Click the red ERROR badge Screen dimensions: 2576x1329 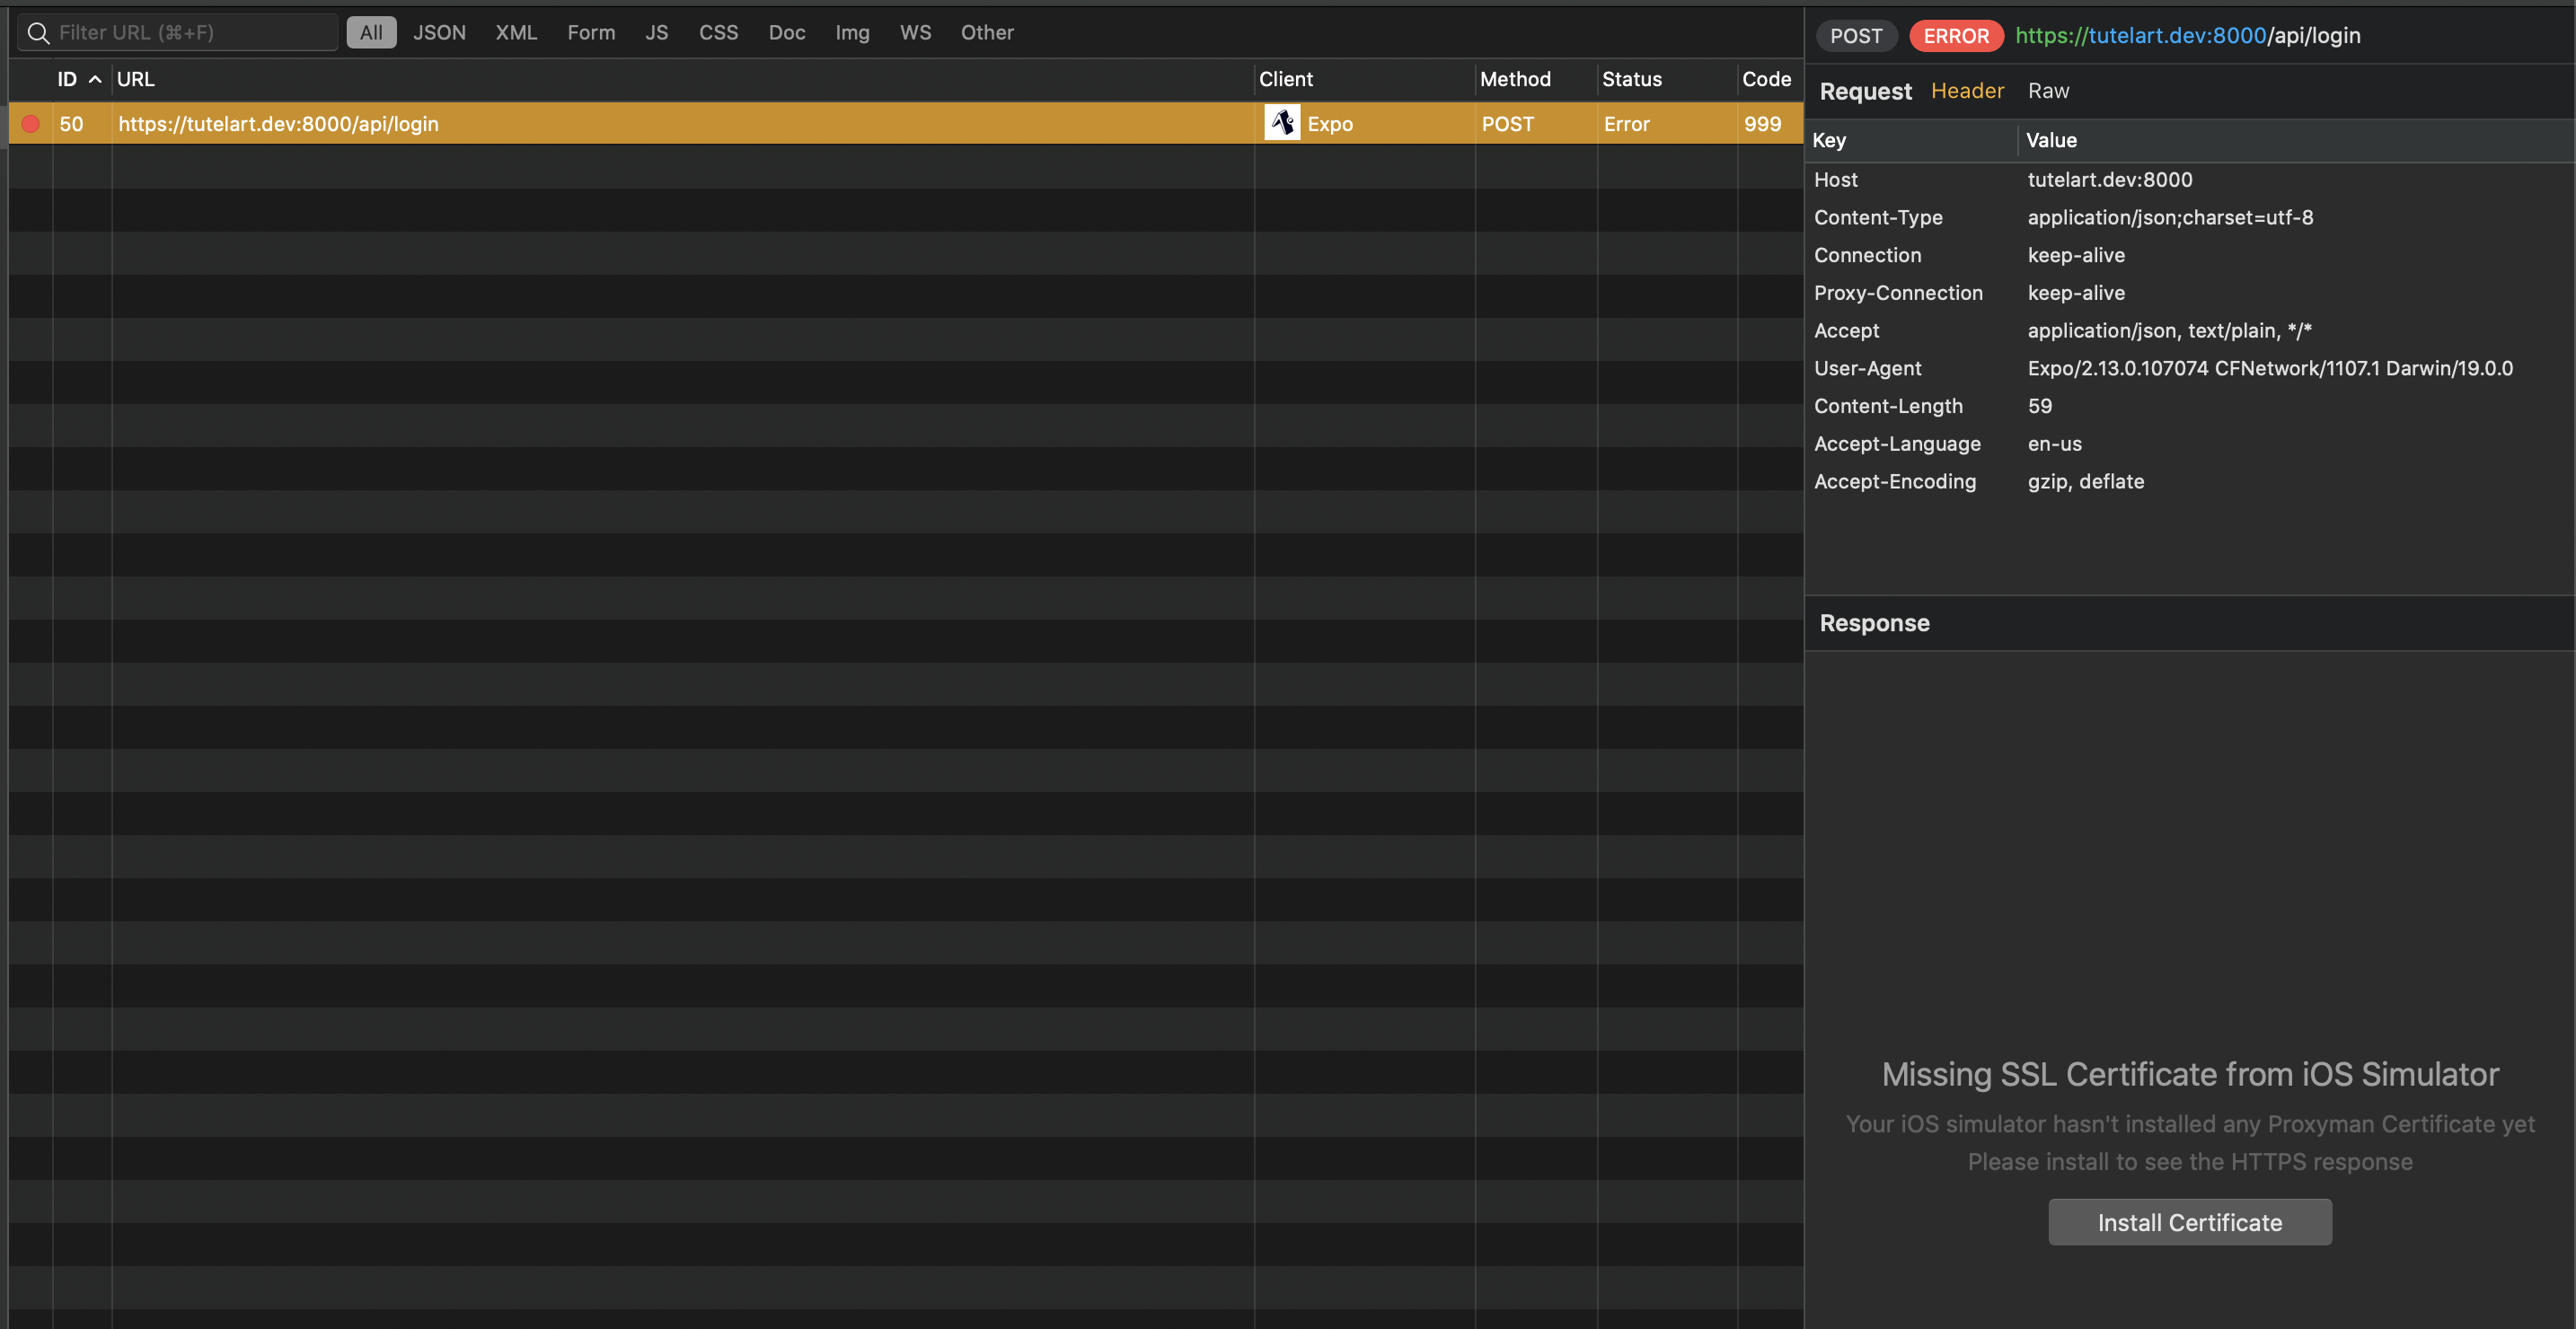pos(1955,36)
